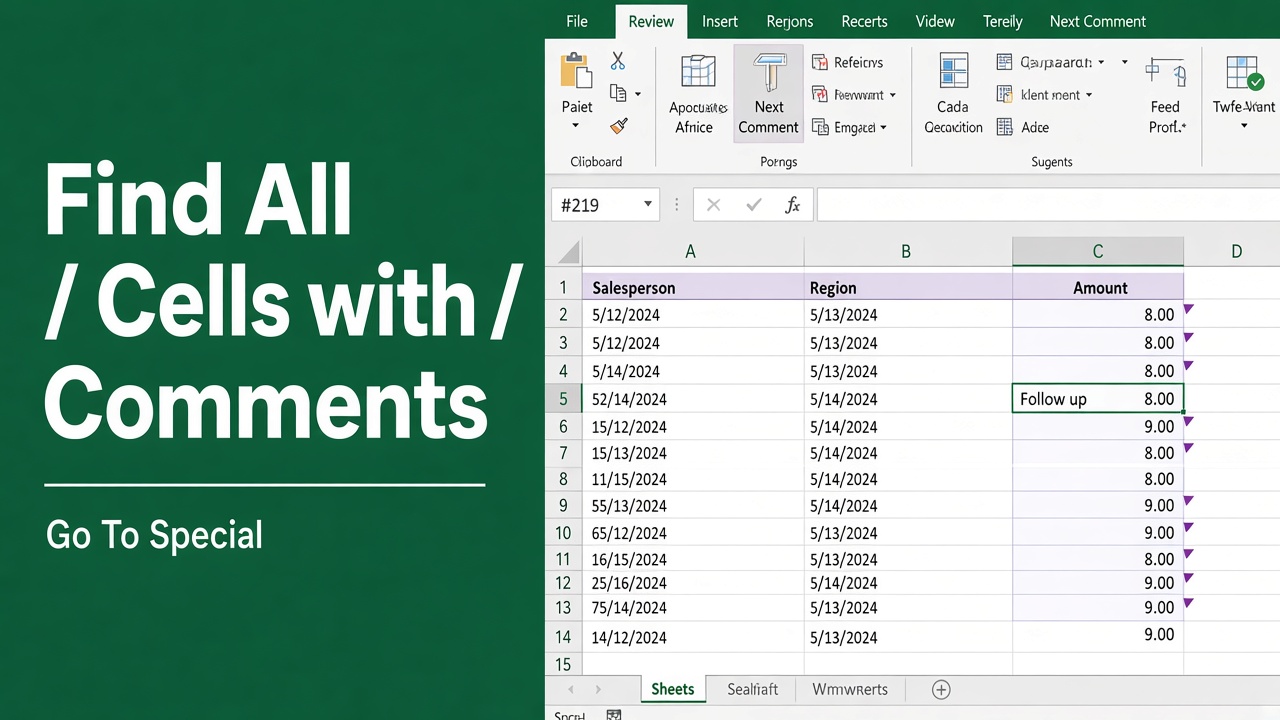1280x720 pixels.
Task: Open the Name Box dropdown arrow
Action: [648, 205]
